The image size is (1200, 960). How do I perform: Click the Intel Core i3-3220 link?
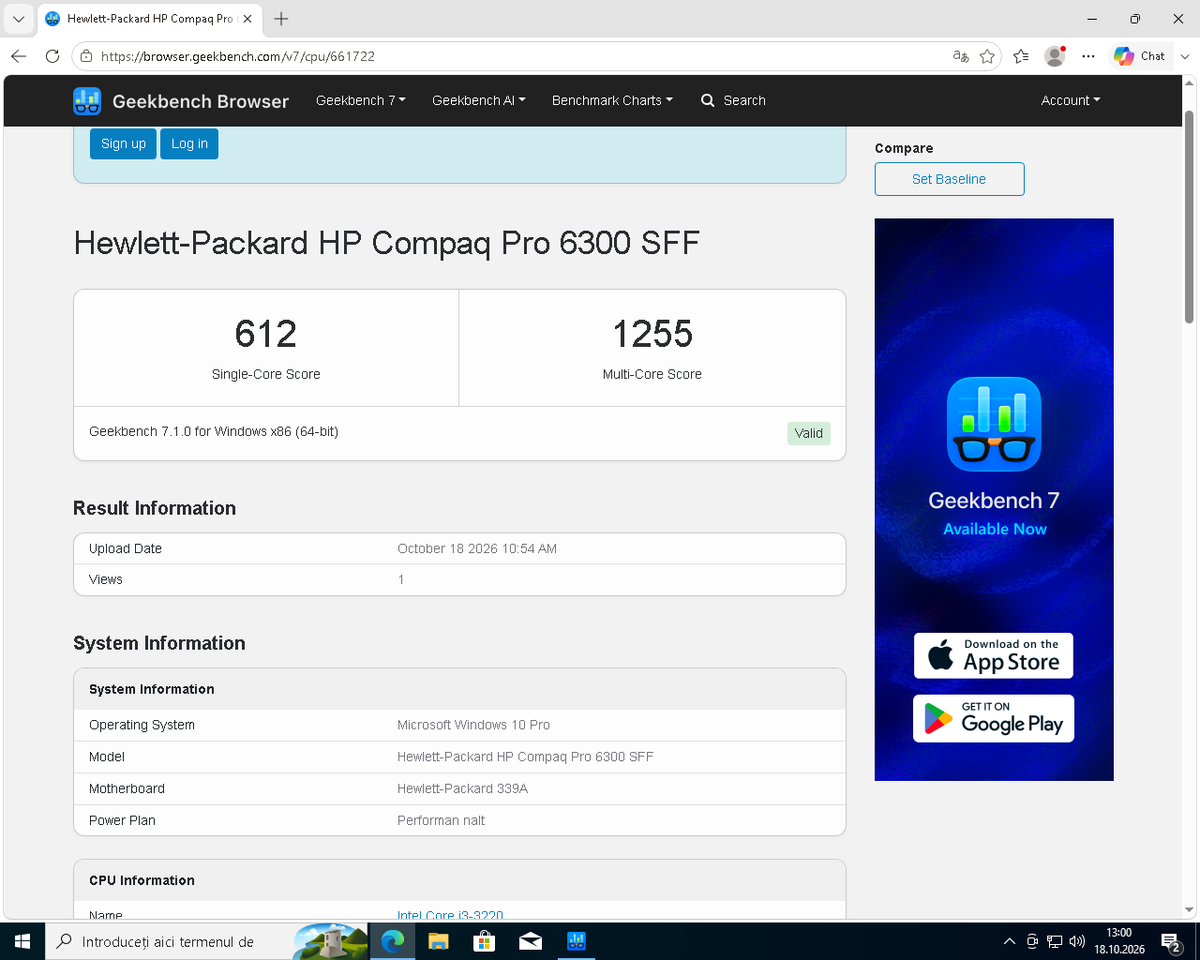pyautogui.click(x=450, y=914)
